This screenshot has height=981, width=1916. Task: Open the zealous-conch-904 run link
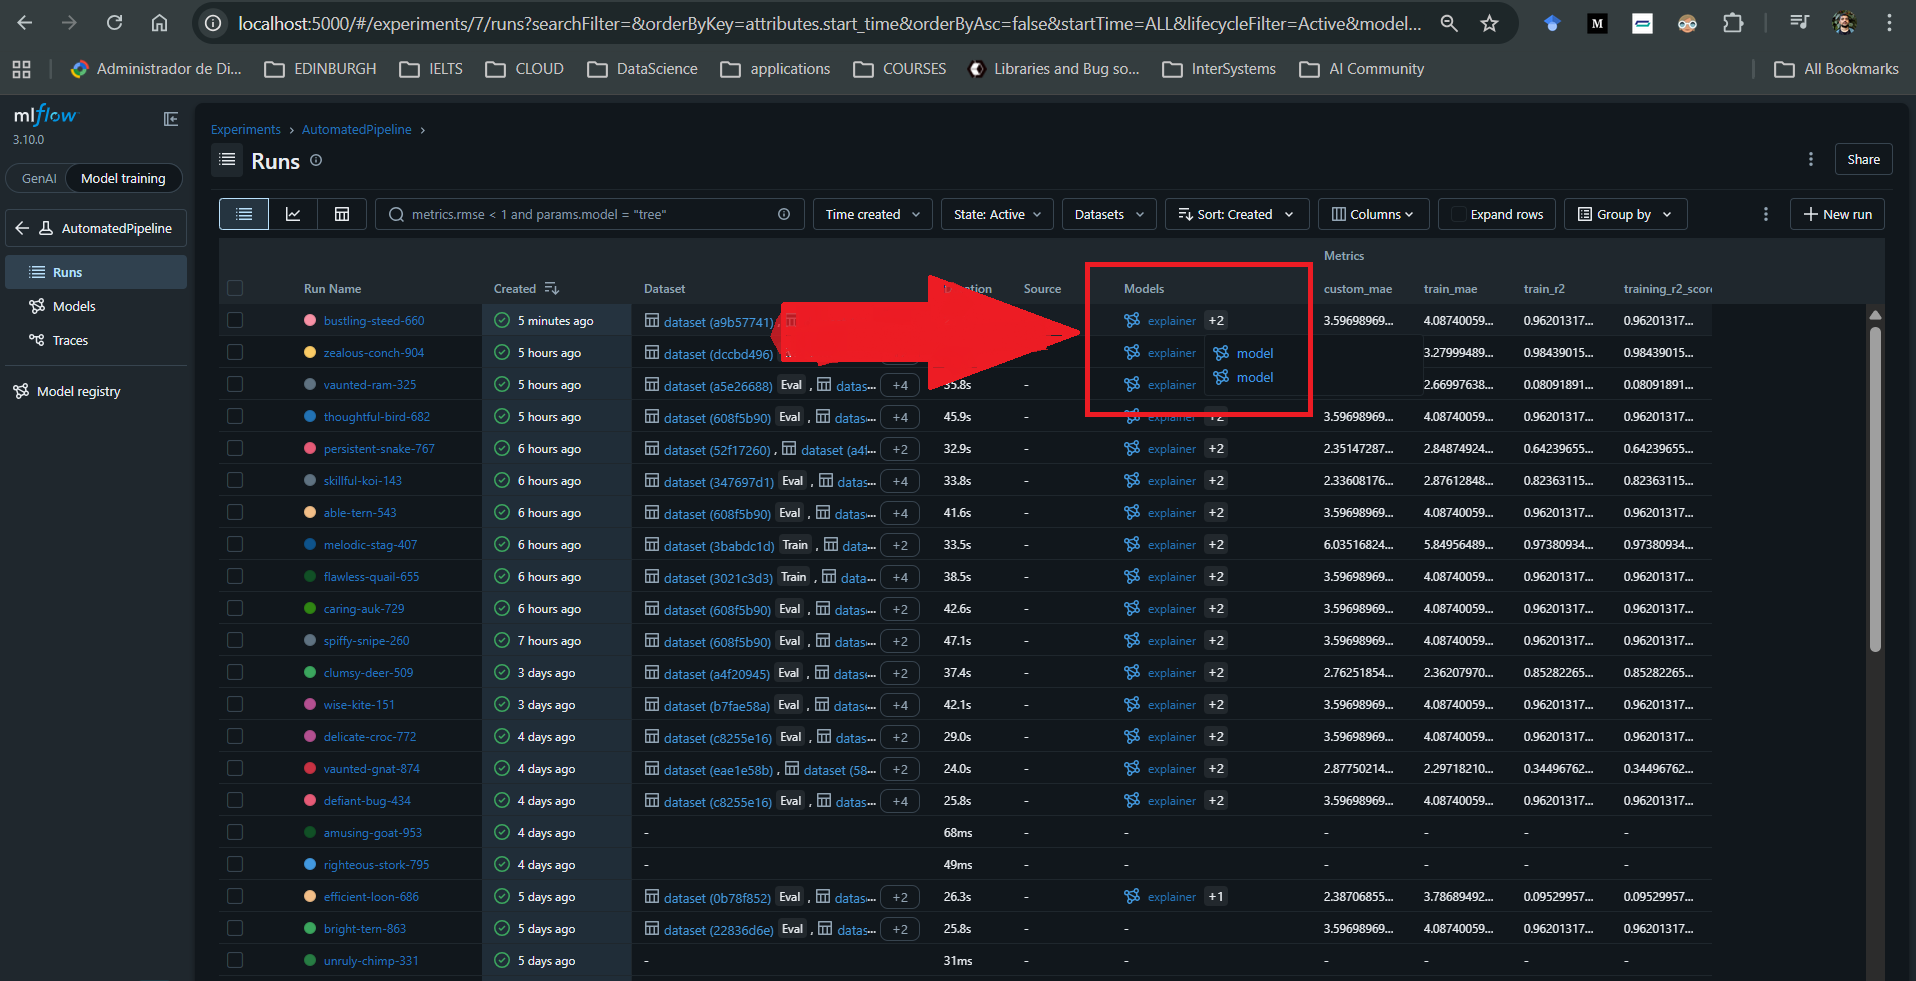click(373, 353)
